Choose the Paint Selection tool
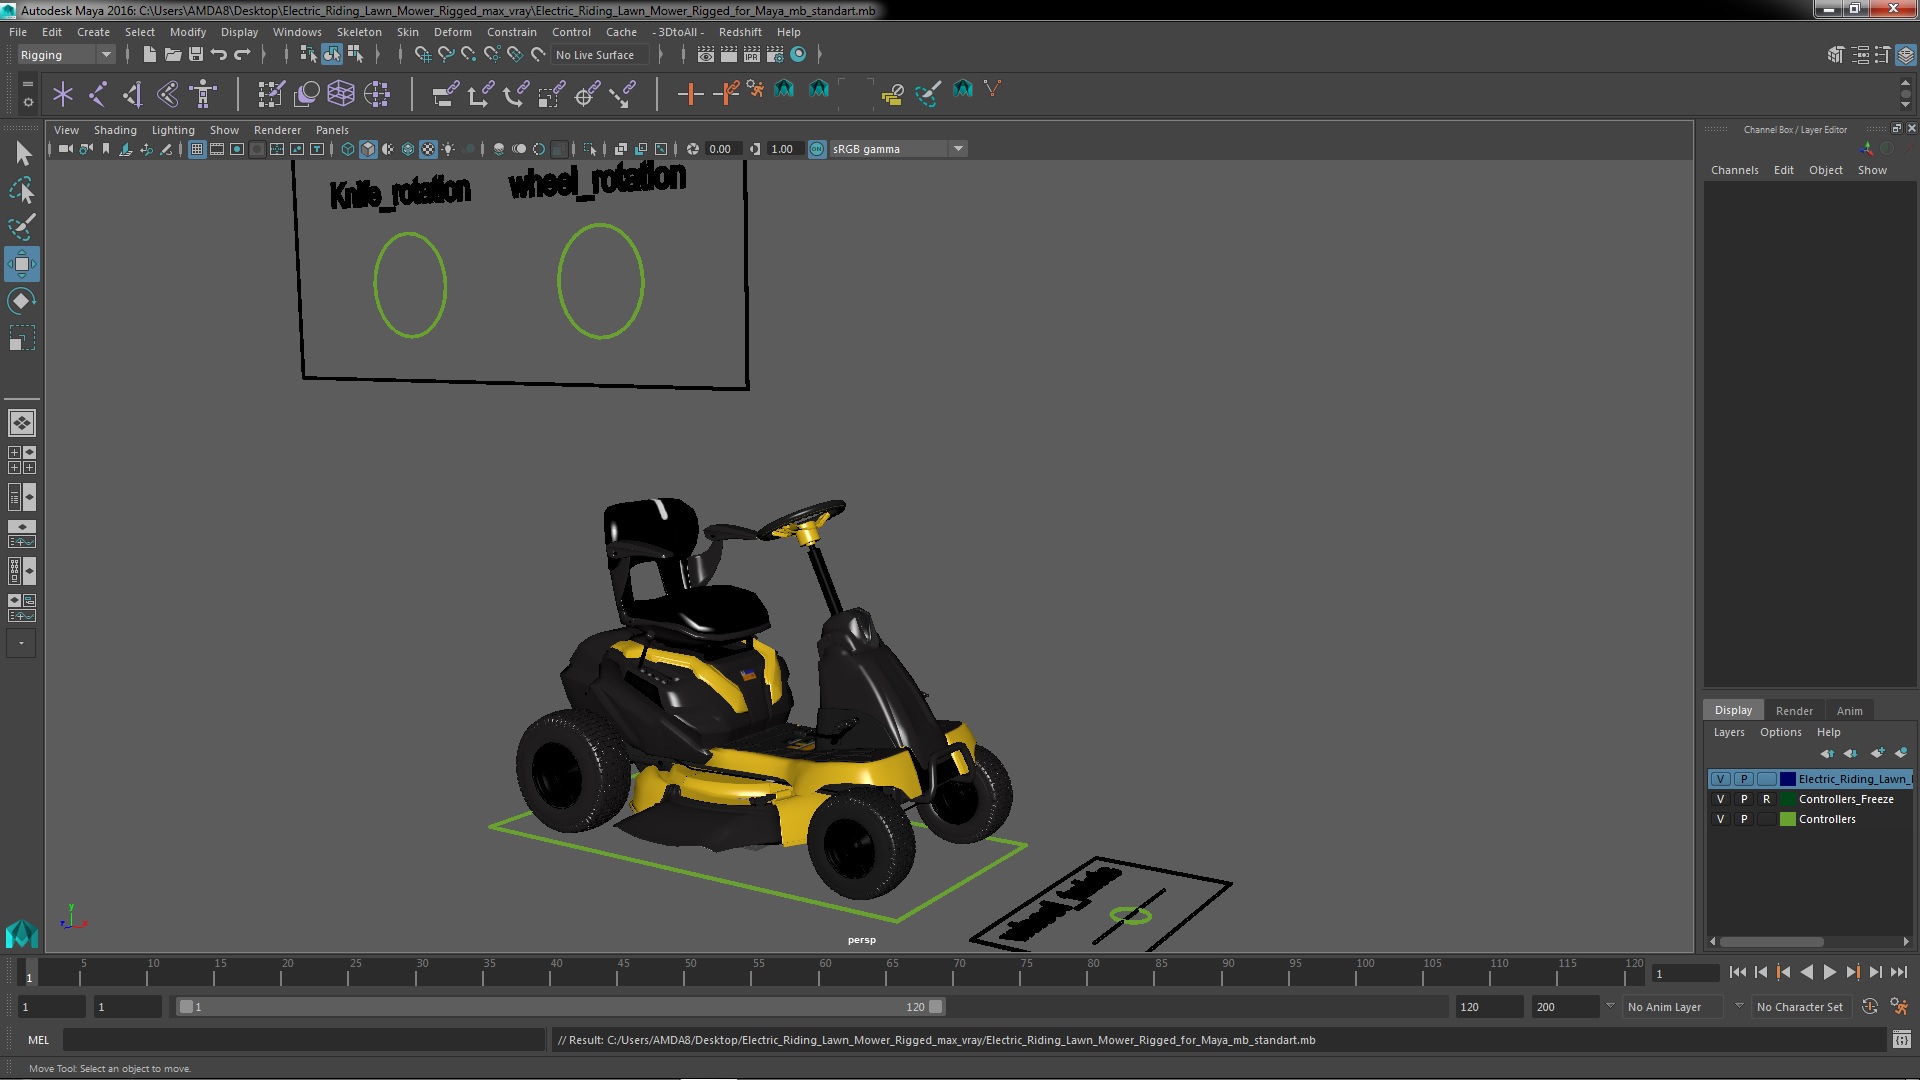 (x=22, y=227)
